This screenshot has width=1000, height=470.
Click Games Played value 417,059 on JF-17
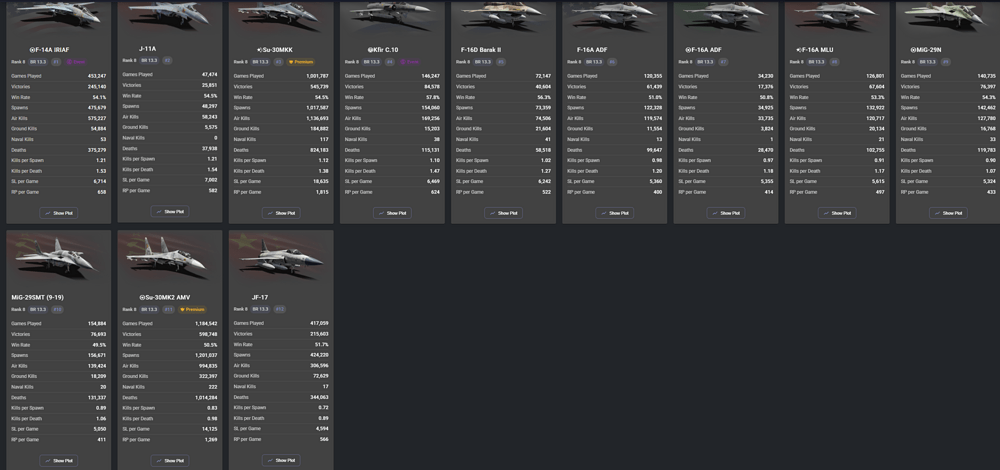pos(319,323)
